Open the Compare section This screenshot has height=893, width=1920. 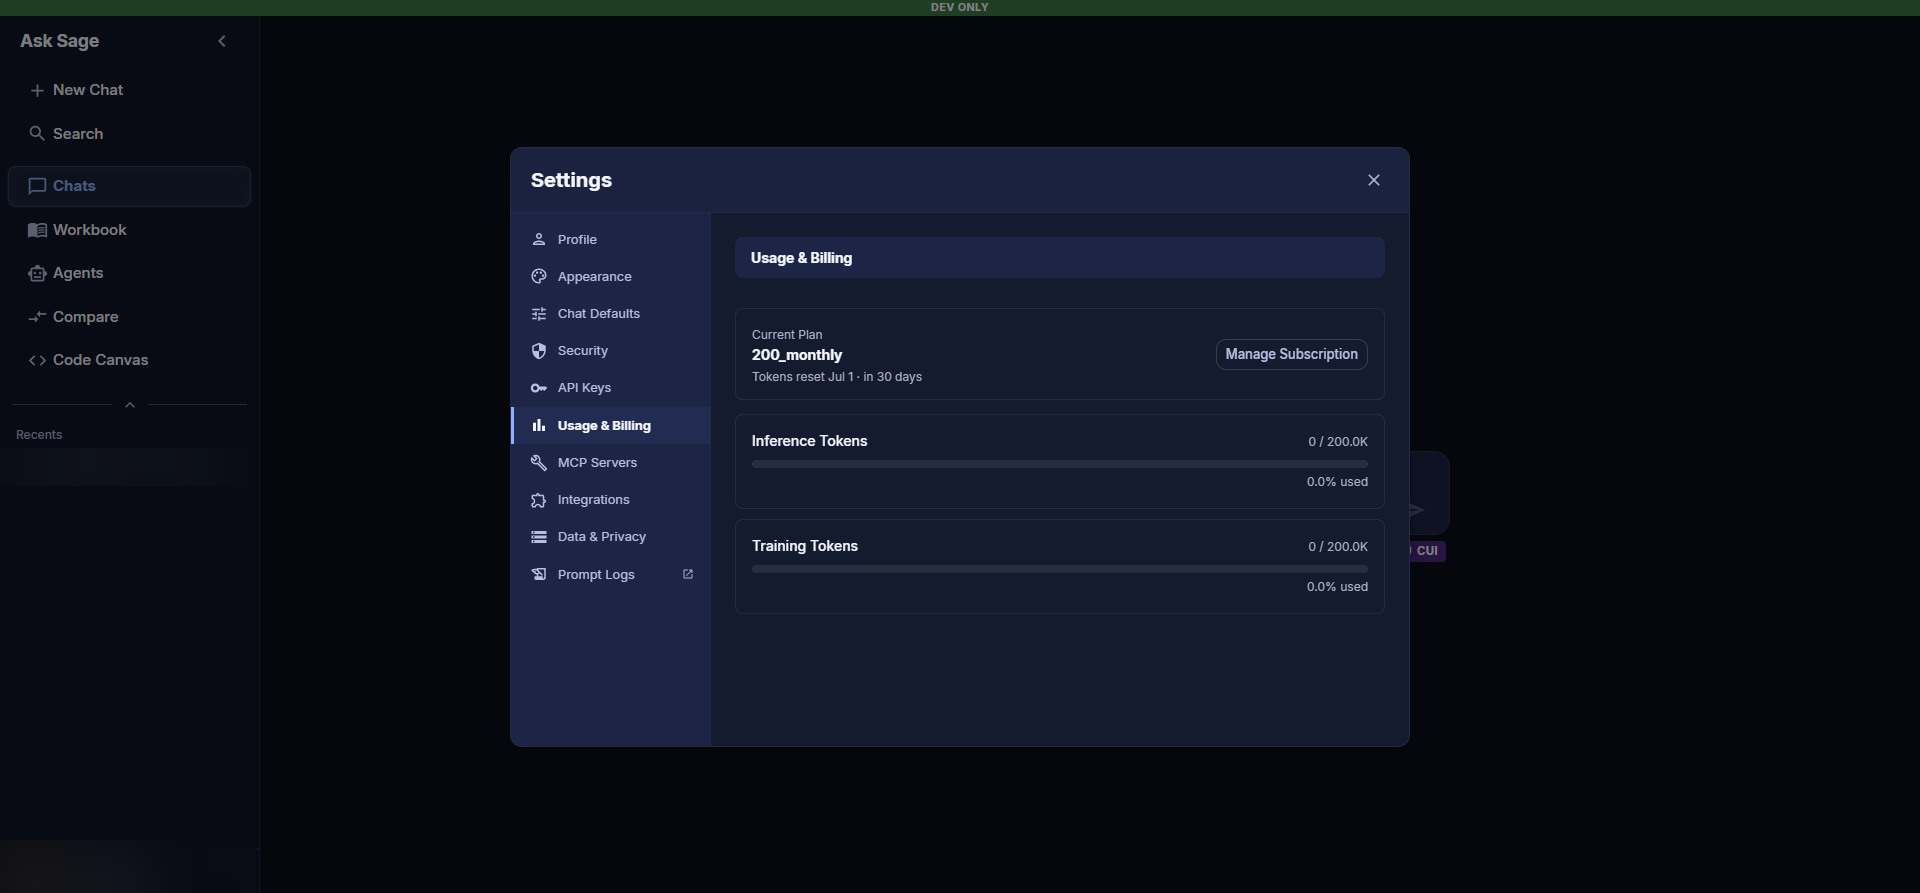point(129,317)
